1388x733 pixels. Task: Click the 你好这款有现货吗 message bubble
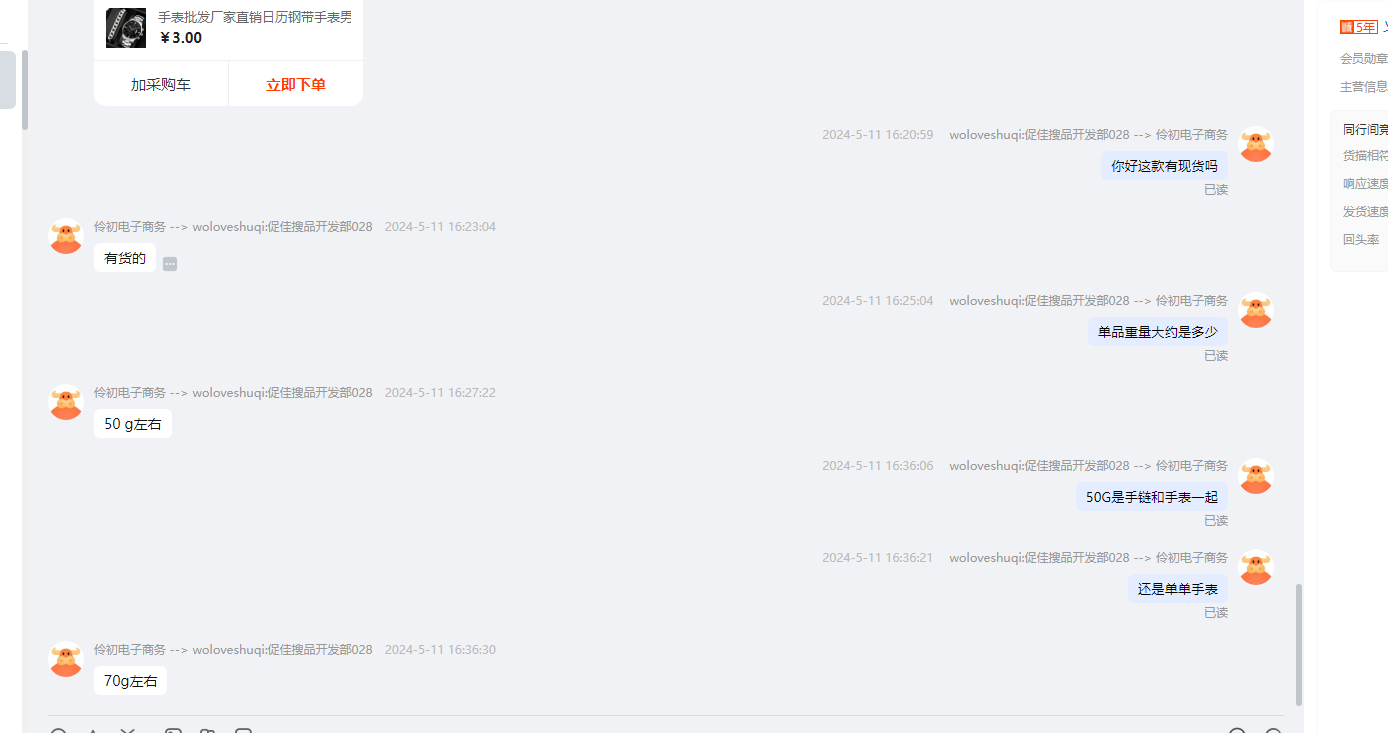1164,166
